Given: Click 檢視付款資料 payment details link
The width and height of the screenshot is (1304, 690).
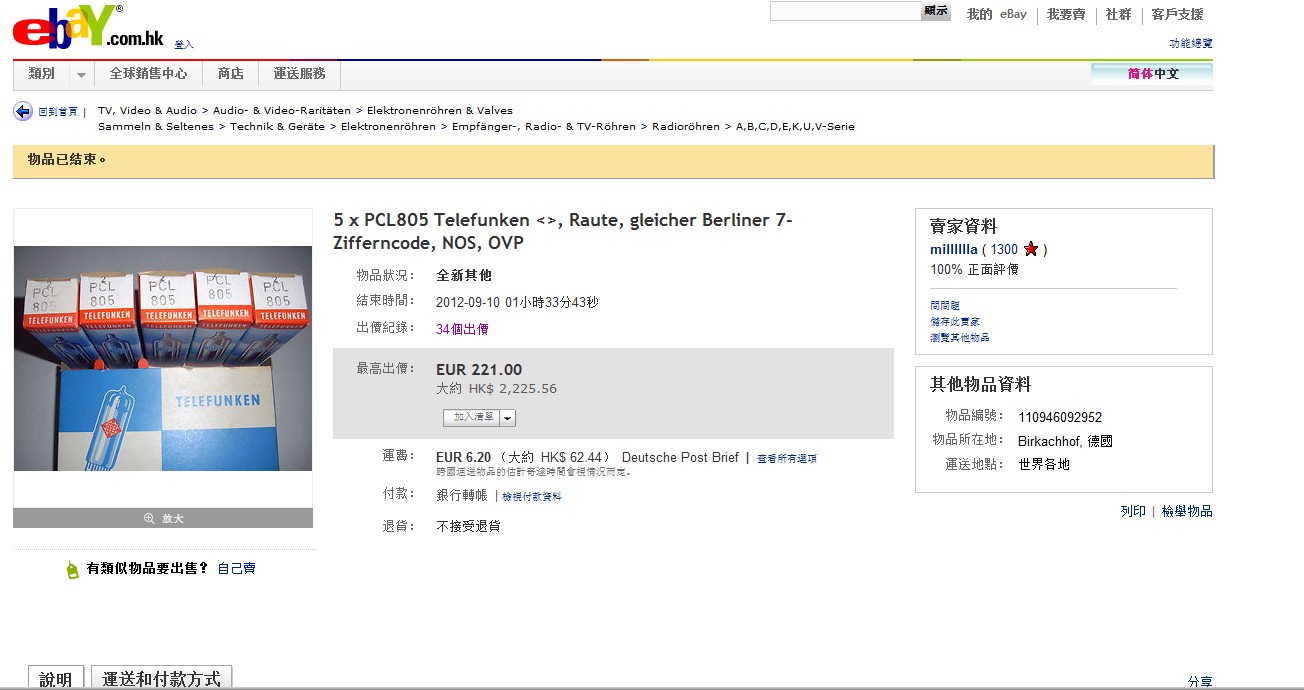Looking at the screenshot, I should point(532,497).
